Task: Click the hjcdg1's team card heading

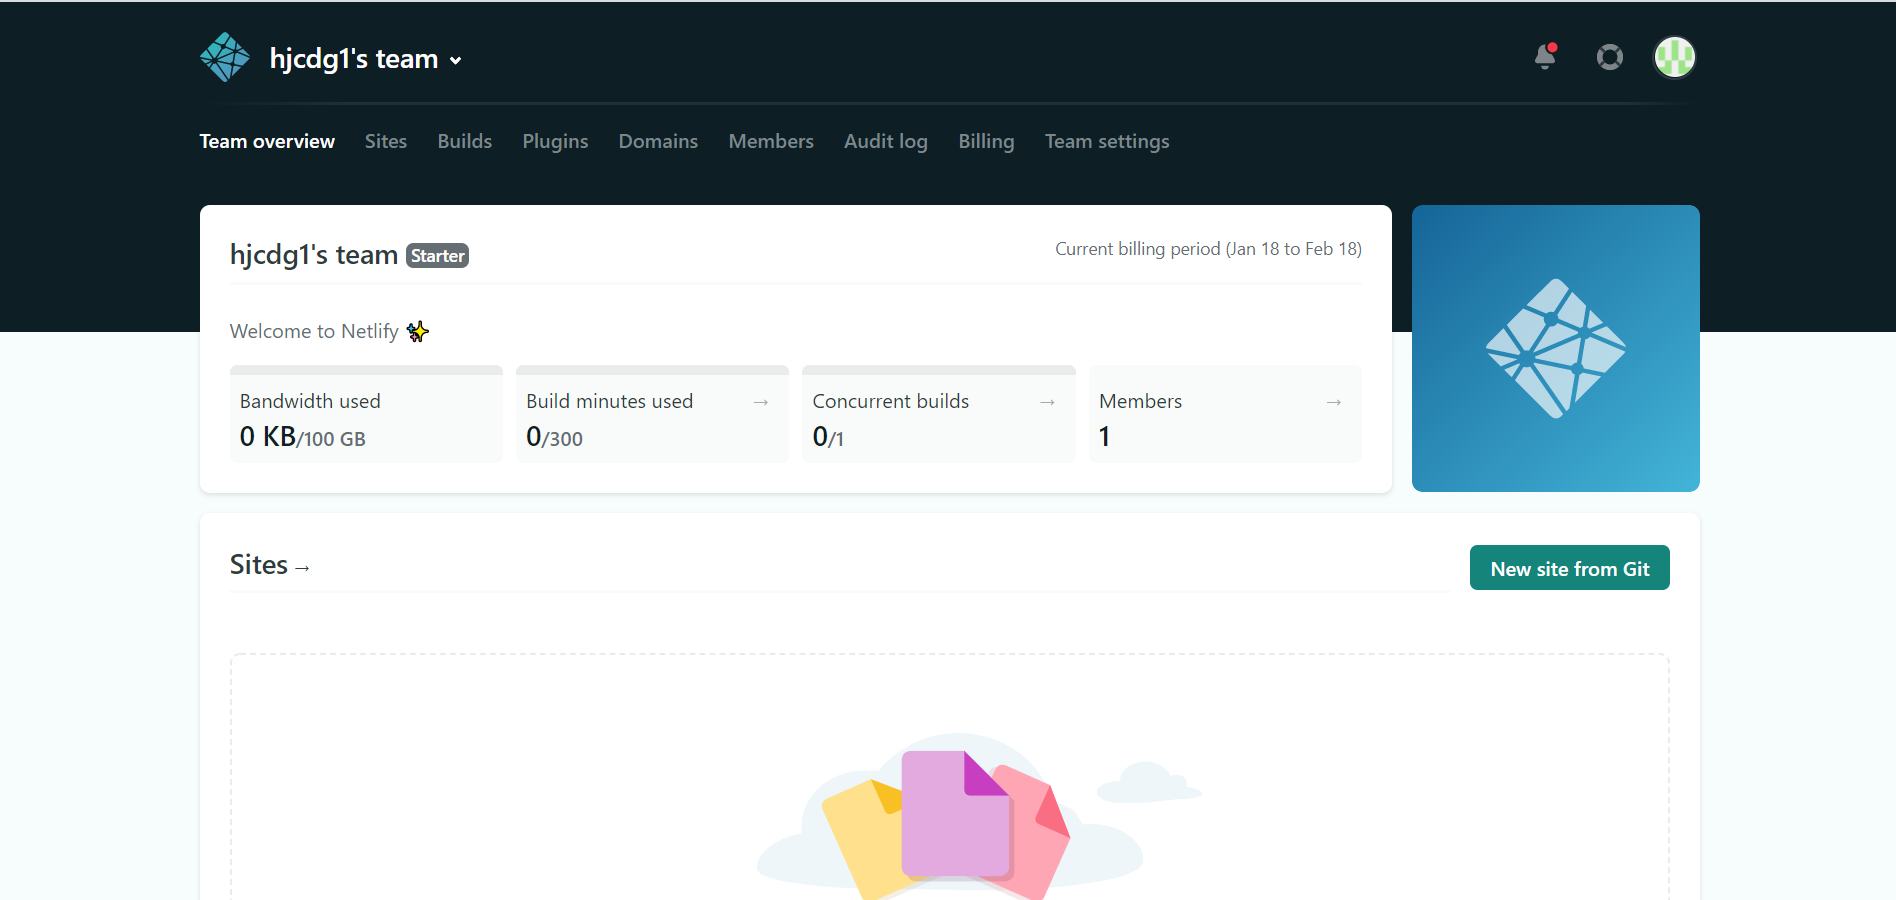Action: 314,255
